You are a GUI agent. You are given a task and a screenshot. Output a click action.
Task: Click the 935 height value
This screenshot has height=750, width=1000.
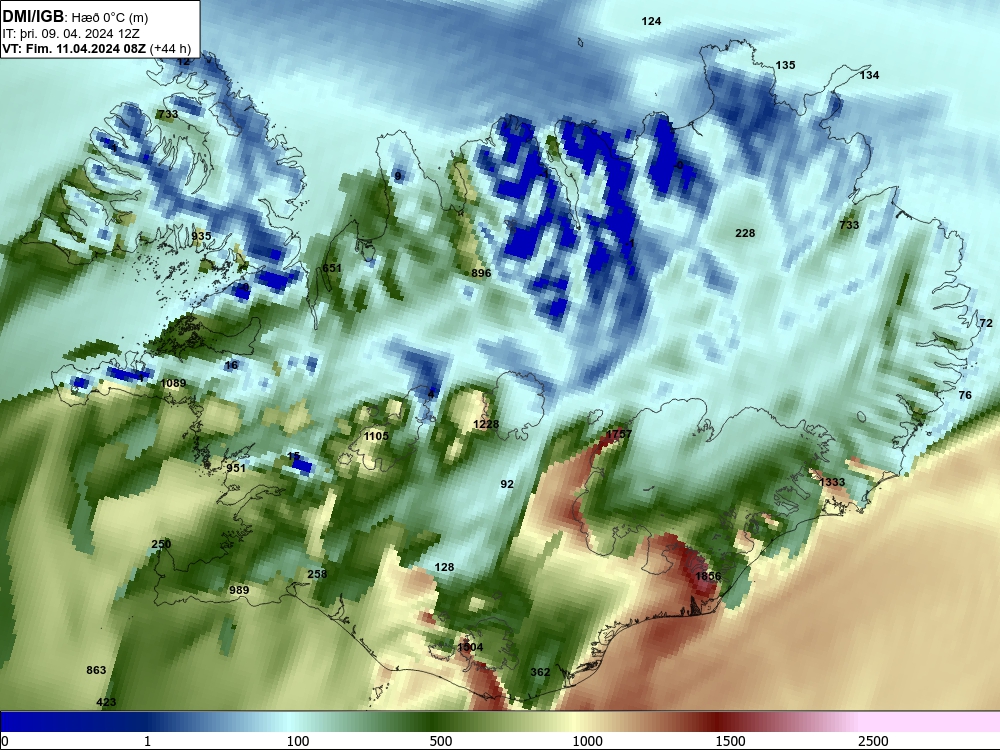(201, 236)
